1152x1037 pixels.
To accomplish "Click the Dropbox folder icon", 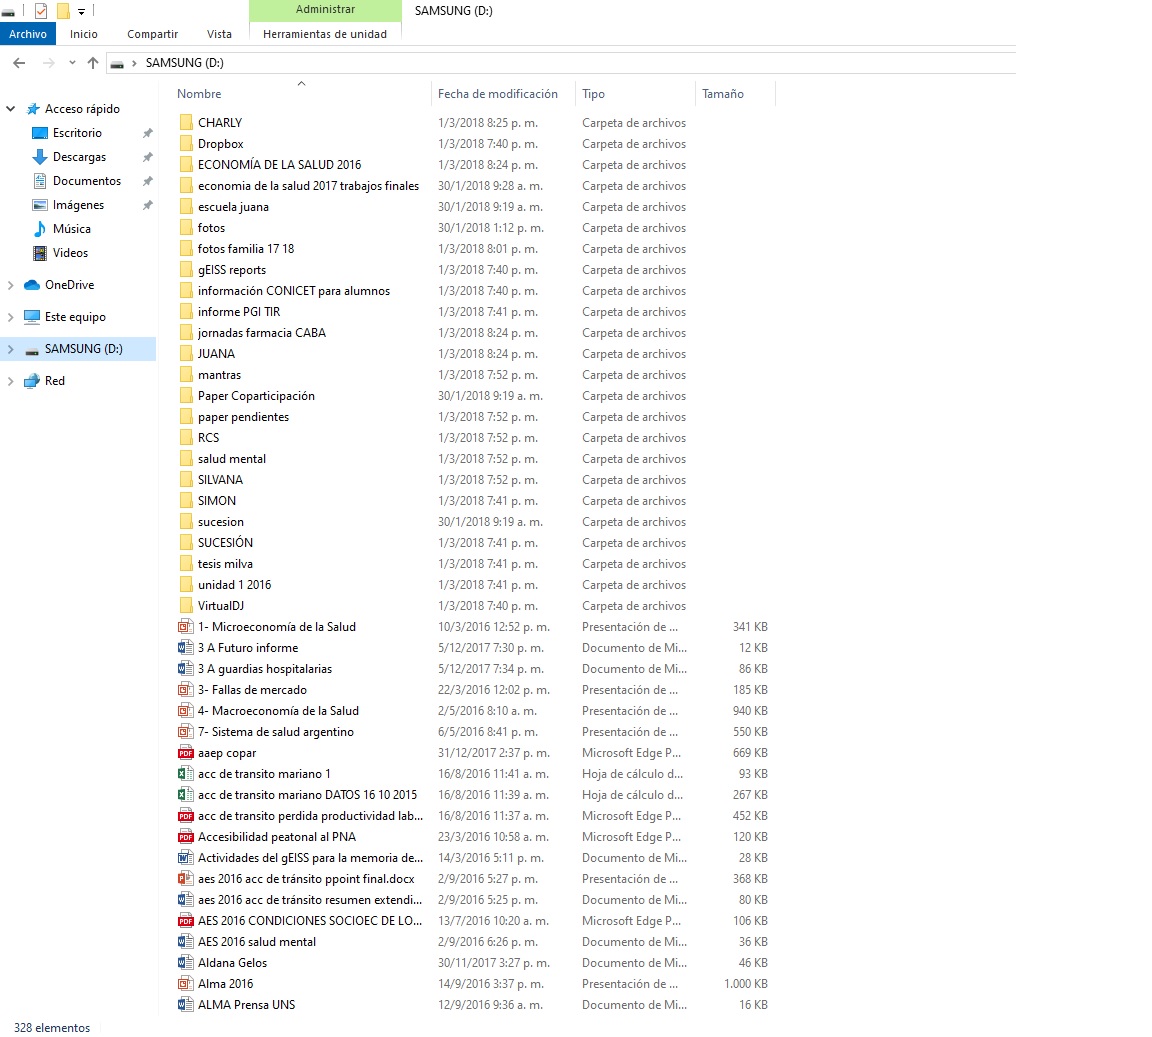I will [185, 144].
